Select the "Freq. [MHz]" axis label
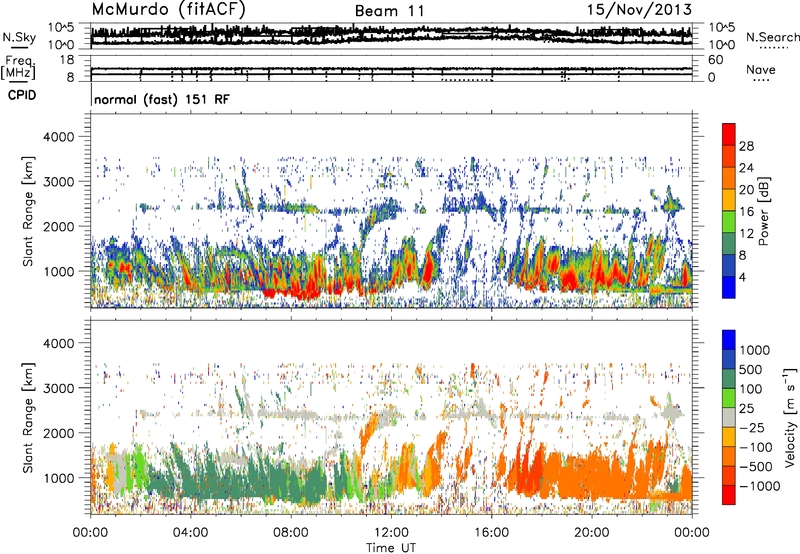This screenshot has height=554, width=800. coord(18,68)
